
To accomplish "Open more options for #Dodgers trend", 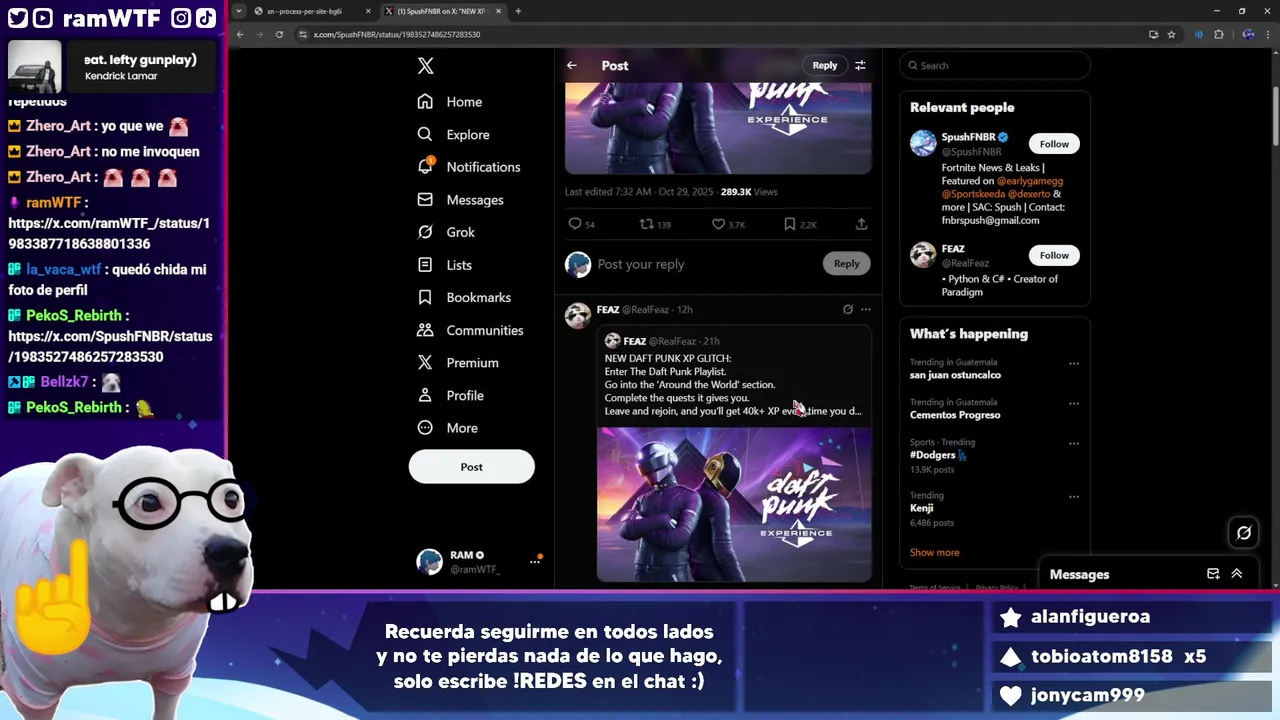I will coord(1074,443).
